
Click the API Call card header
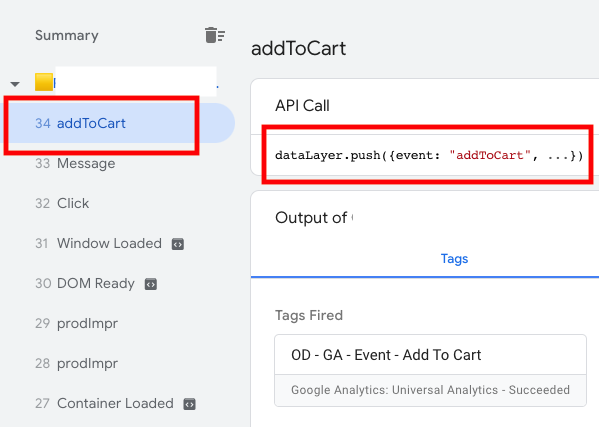click(x=302, y=106)
